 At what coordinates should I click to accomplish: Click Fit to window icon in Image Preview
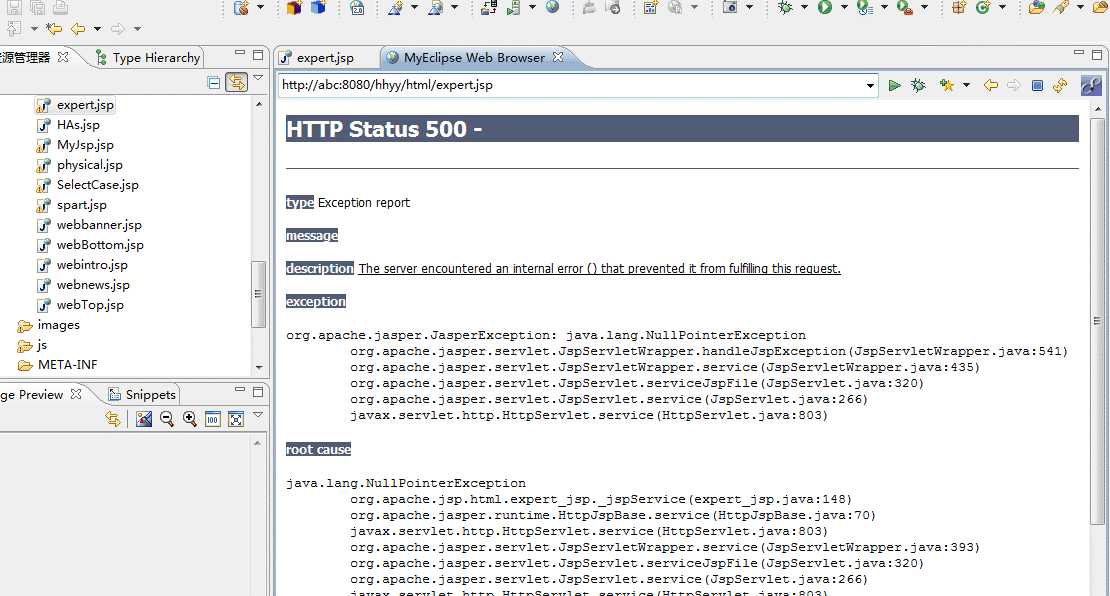[x=236, y=419]
